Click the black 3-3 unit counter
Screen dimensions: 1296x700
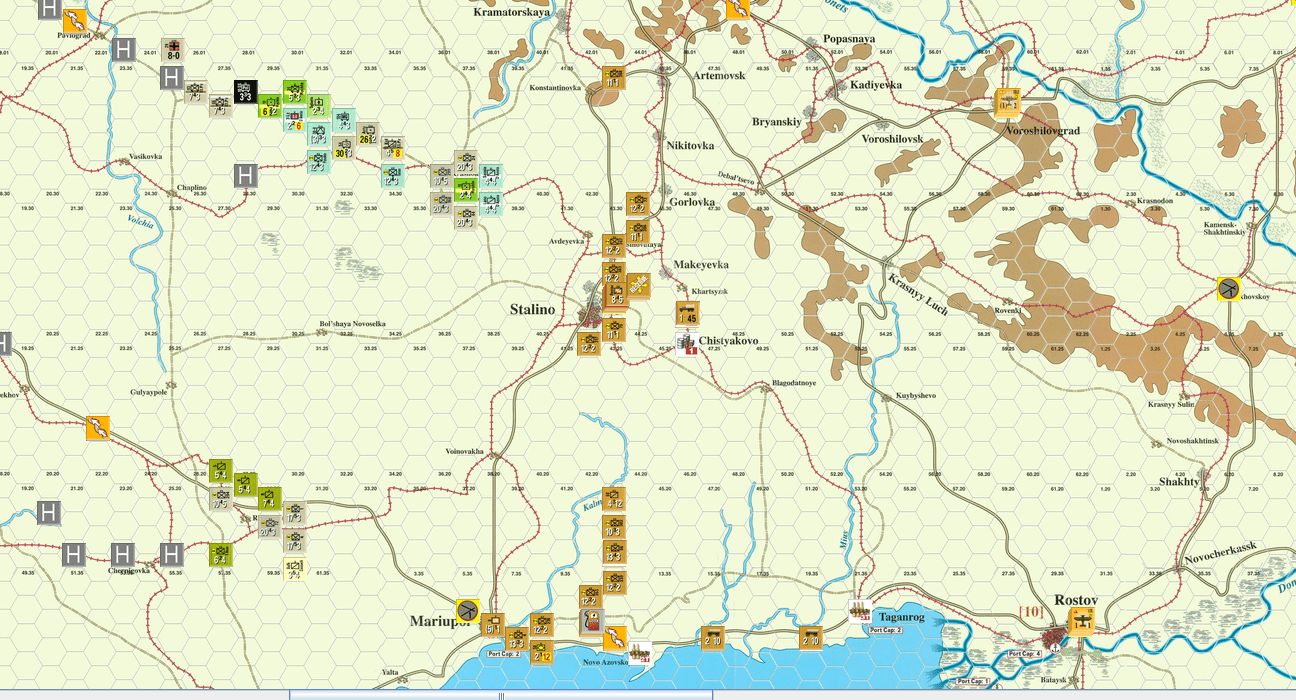click(x=246, y=92)
